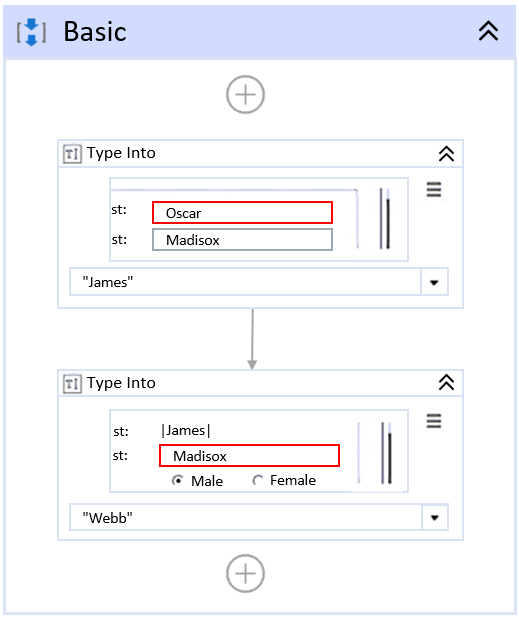Select the Female radio button
Screen dimensions: 519x621
(258, 480)
